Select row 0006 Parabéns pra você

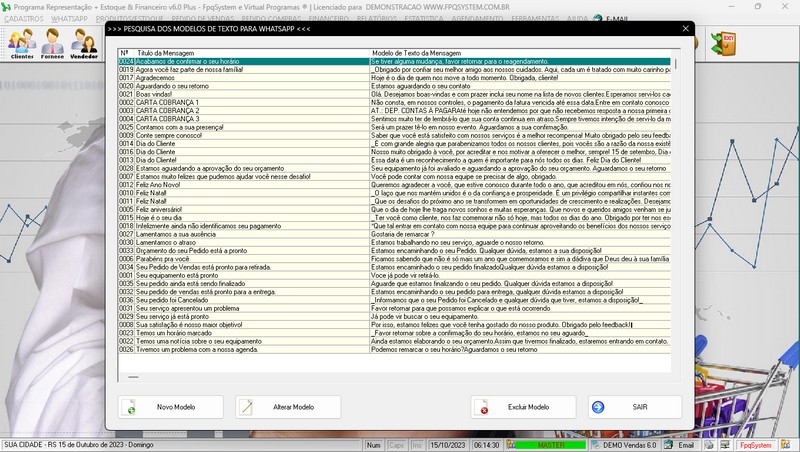pos(394,259)
